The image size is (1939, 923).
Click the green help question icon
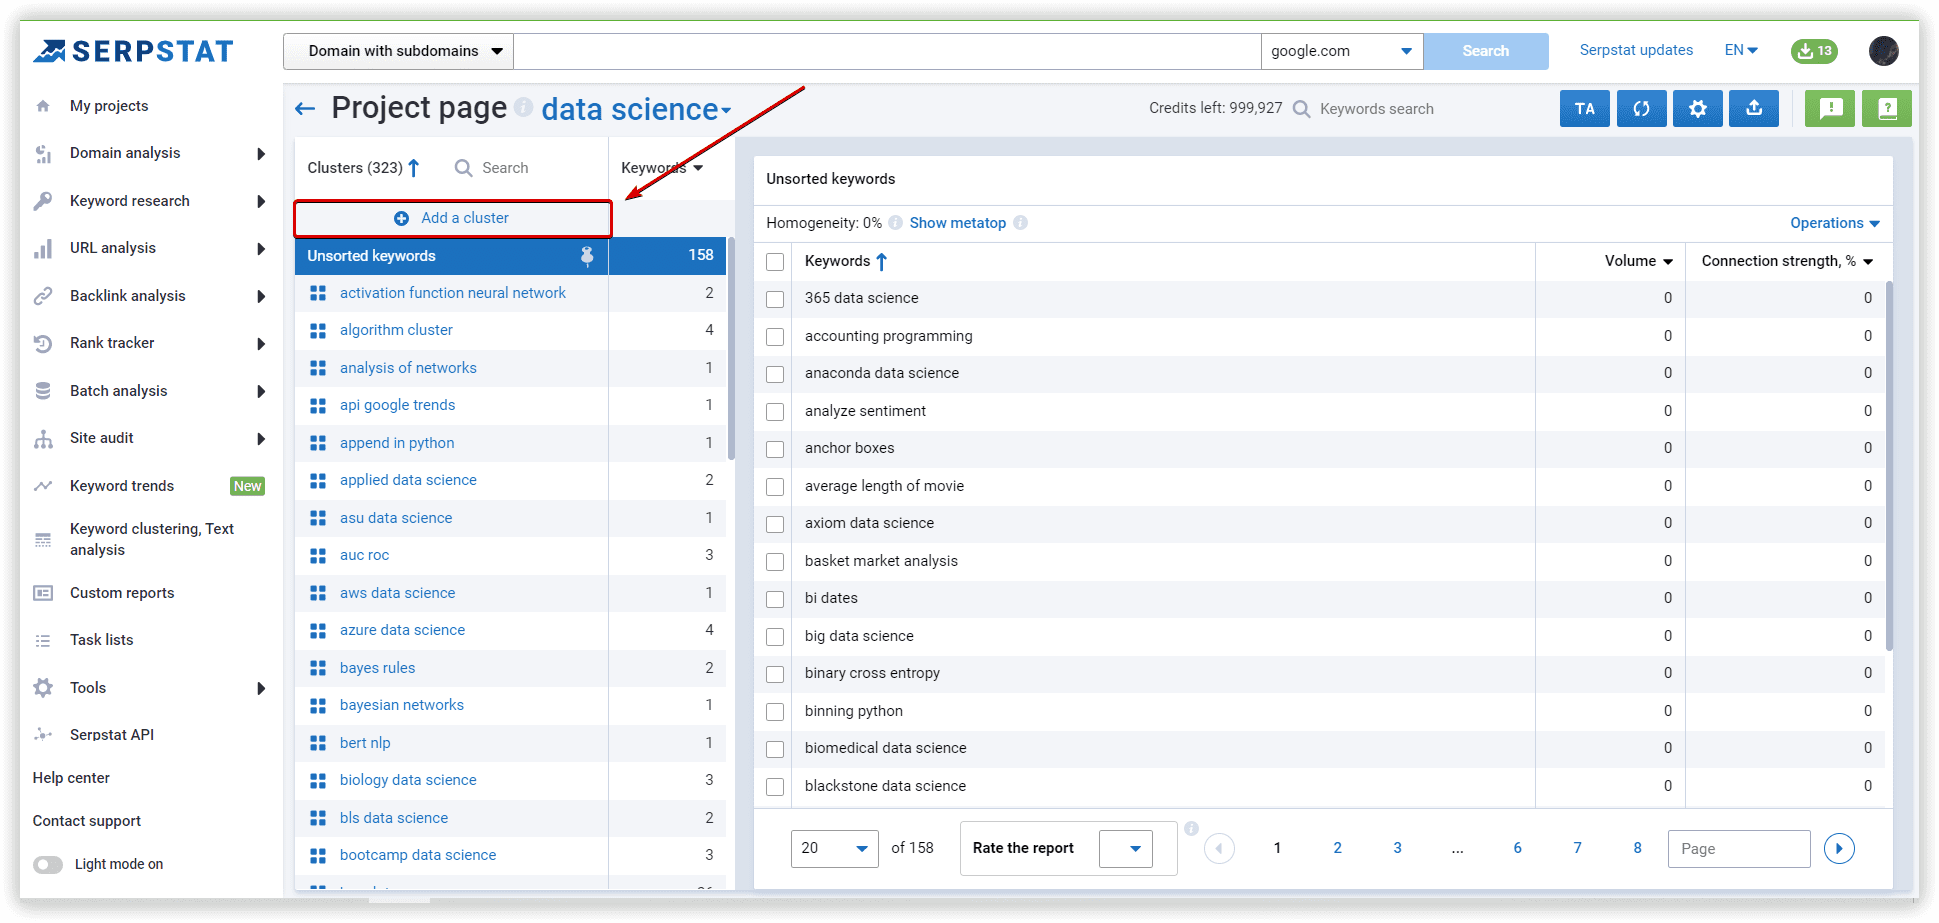point(1886,109)
